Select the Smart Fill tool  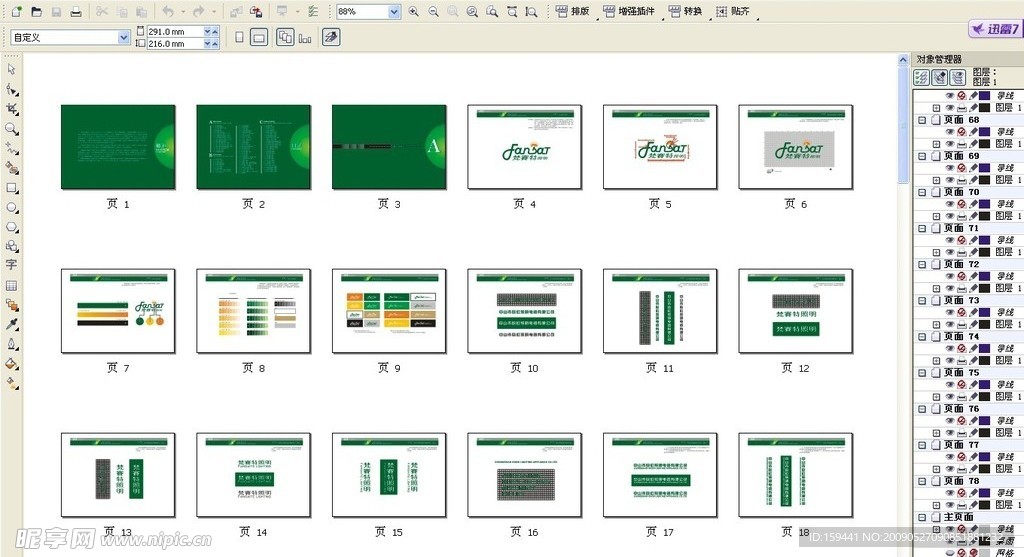pyautogui.click(x=12, y=168)
